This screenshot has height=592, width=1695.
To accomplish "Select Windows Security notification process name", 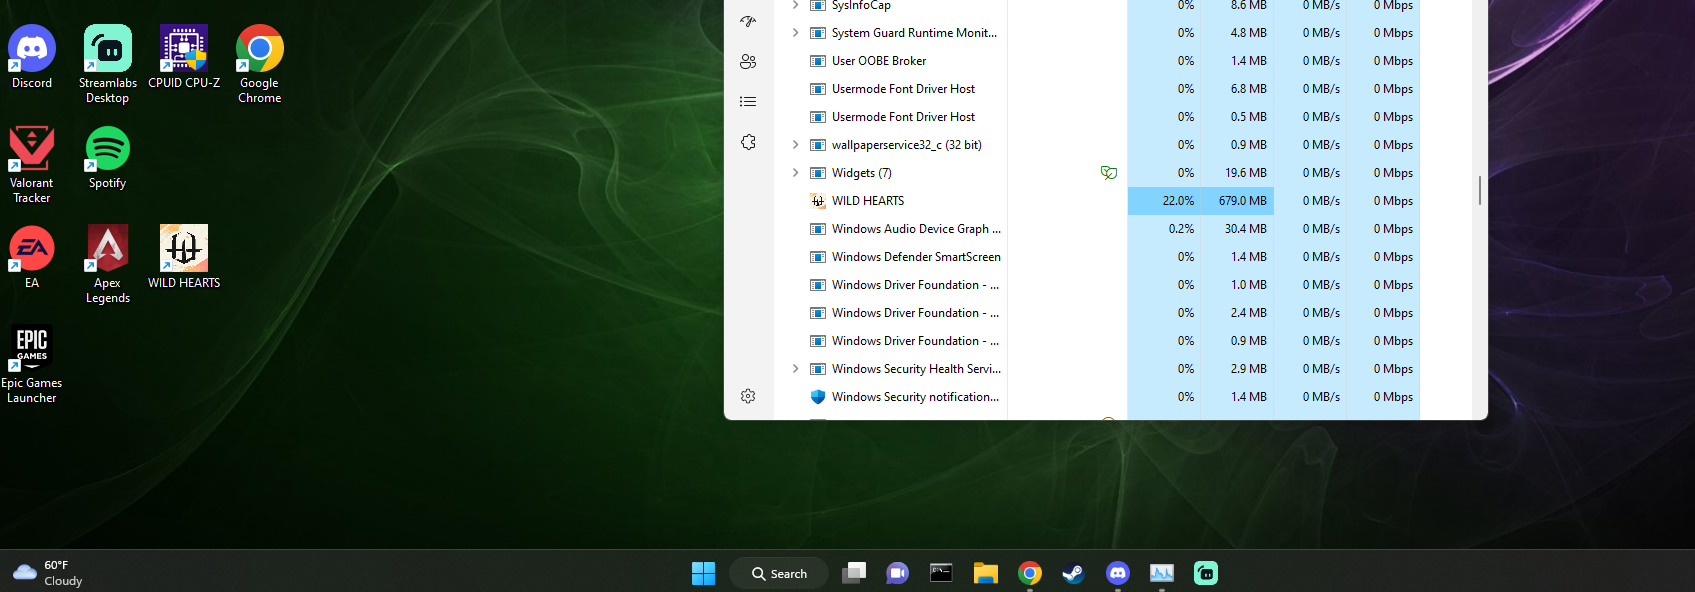I will point(915,397).
